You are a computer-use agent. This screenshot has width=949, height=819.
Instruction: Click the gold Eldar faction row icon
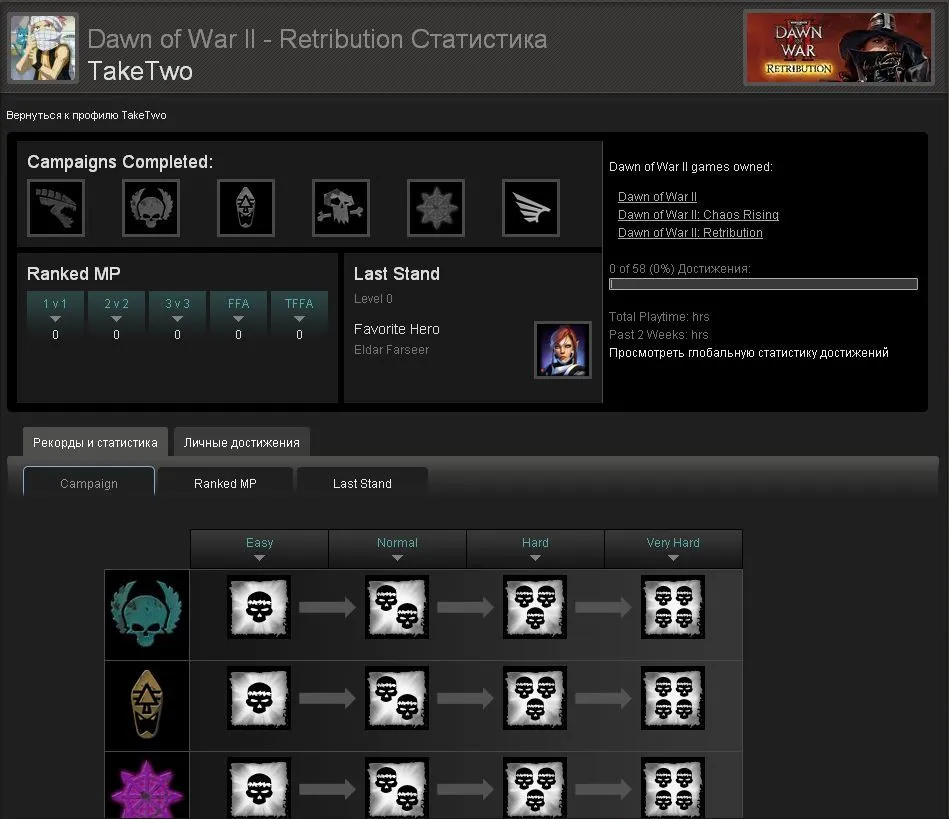coord(146,704)
